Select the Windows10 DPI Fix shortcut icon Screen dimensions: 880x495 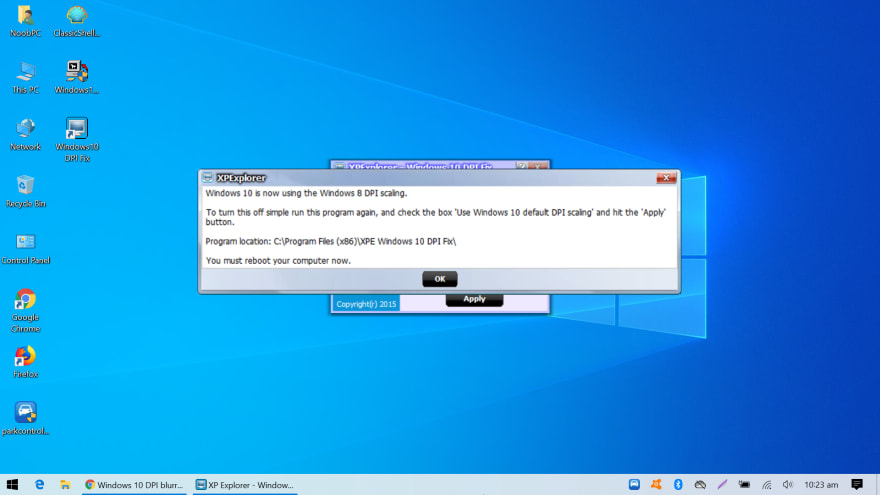(77, 140)
